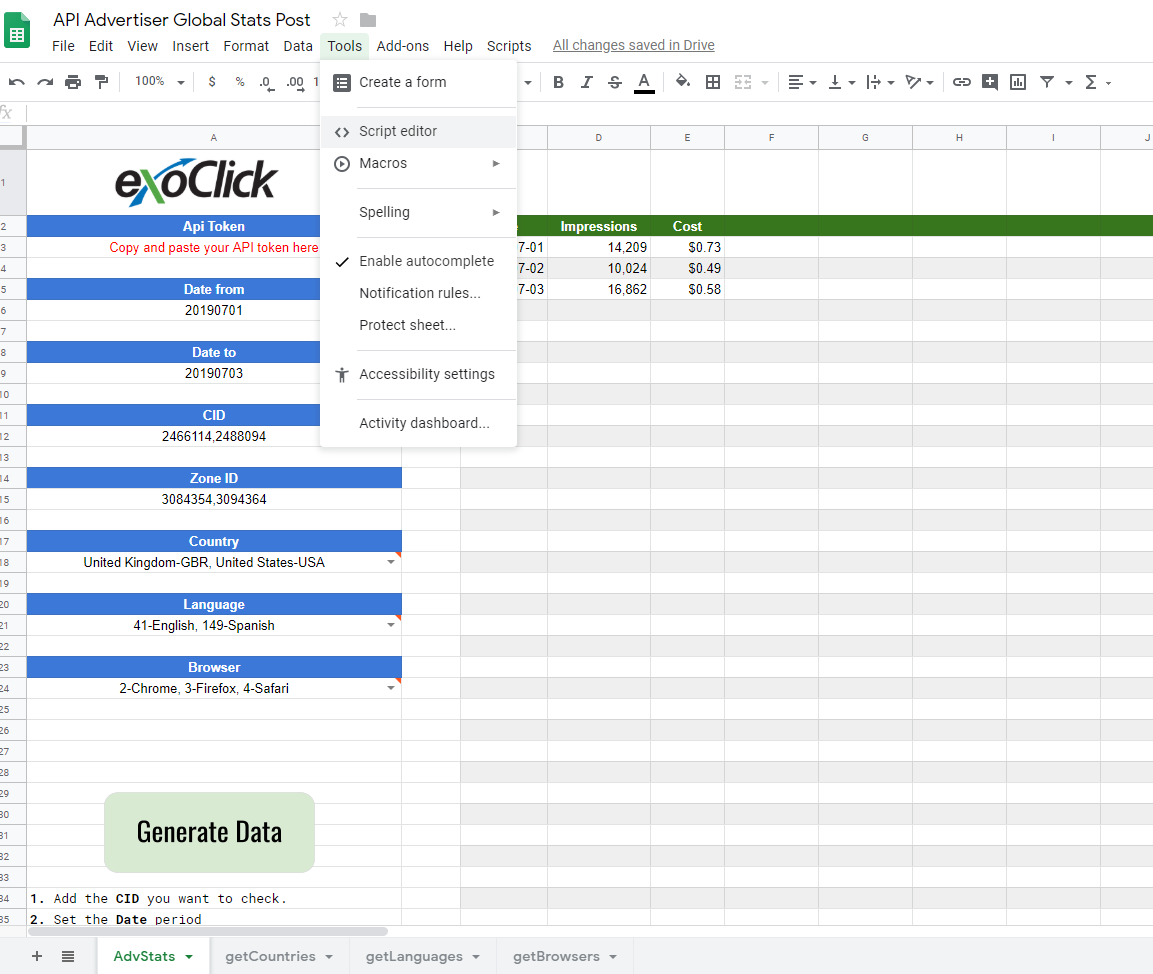Viewport: 1153px width, 974px height.
Task: Expand the Spelling submenu
Action: (x=418, y=212)
